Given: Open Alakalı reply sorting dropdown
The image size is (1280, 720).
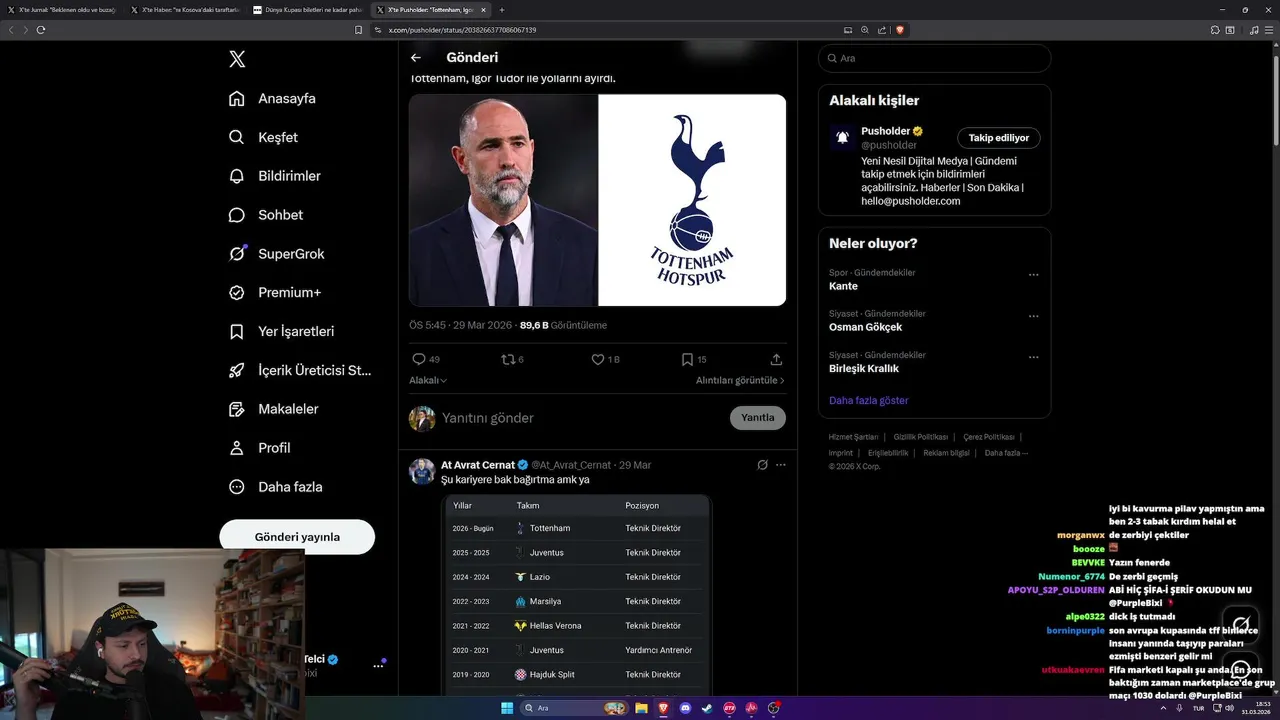Looking at the screenshot, I should [x=428, y=380].
